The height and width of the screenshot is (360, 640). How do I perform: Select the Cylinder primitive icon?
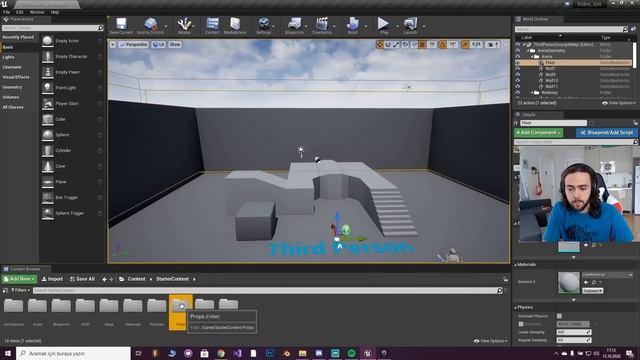point(48,151)
